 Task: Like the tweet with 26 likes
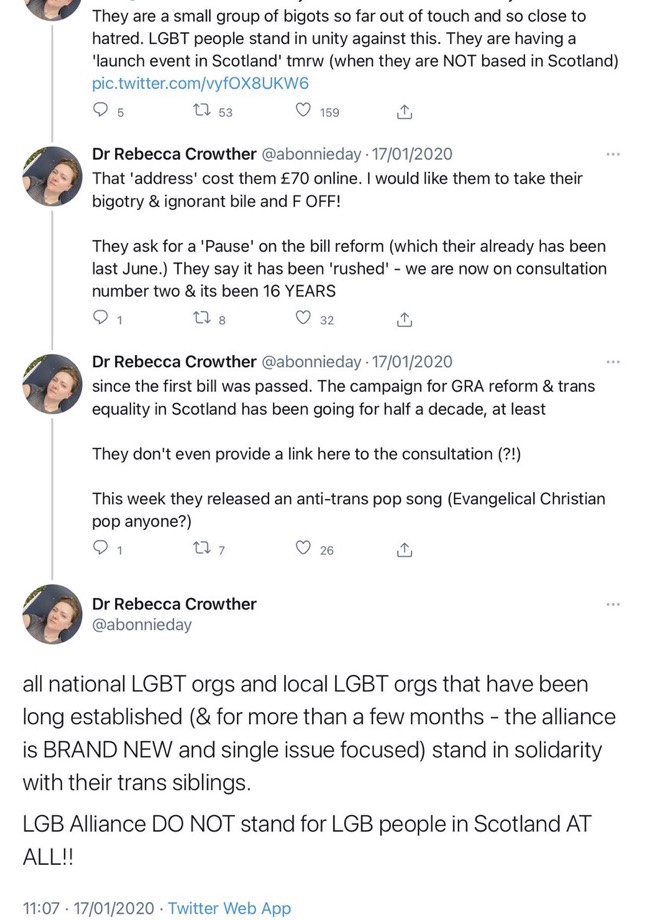pyautogui.click(x=303, y=549)
